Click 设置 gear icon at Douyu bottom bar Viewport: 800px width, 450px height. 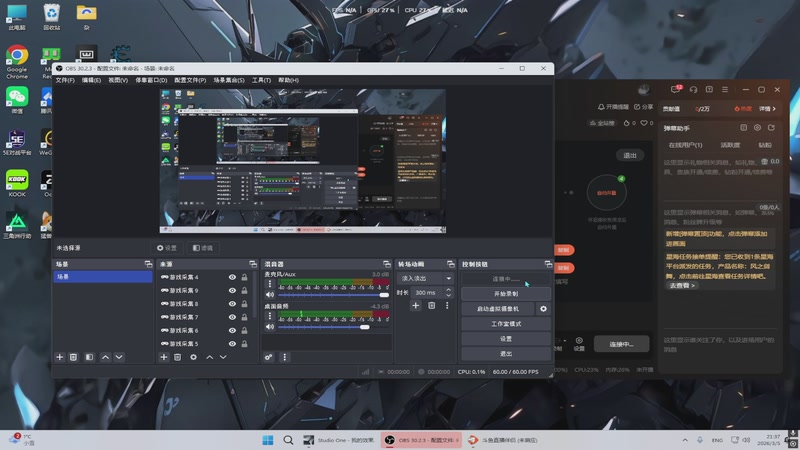(x=579, y=343)
